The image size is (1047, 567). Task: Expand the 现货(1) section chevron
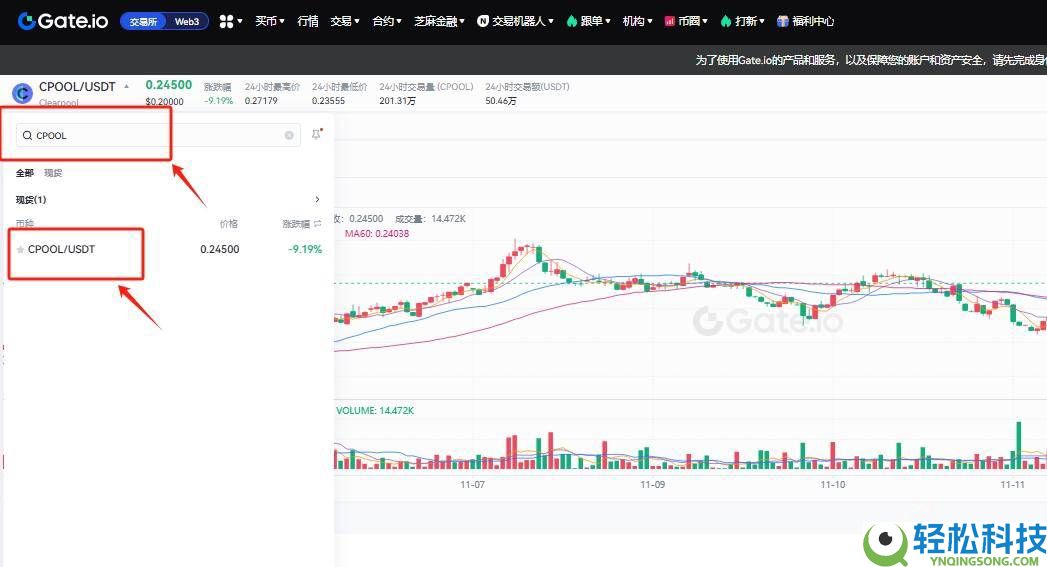[317, 200]
